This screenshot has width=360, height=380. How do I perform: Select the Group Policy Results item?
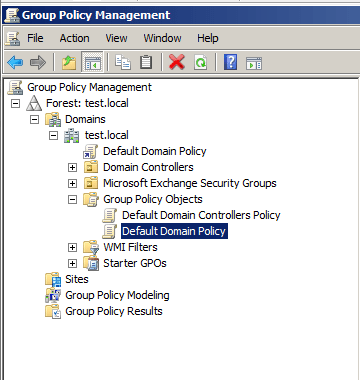114,311
